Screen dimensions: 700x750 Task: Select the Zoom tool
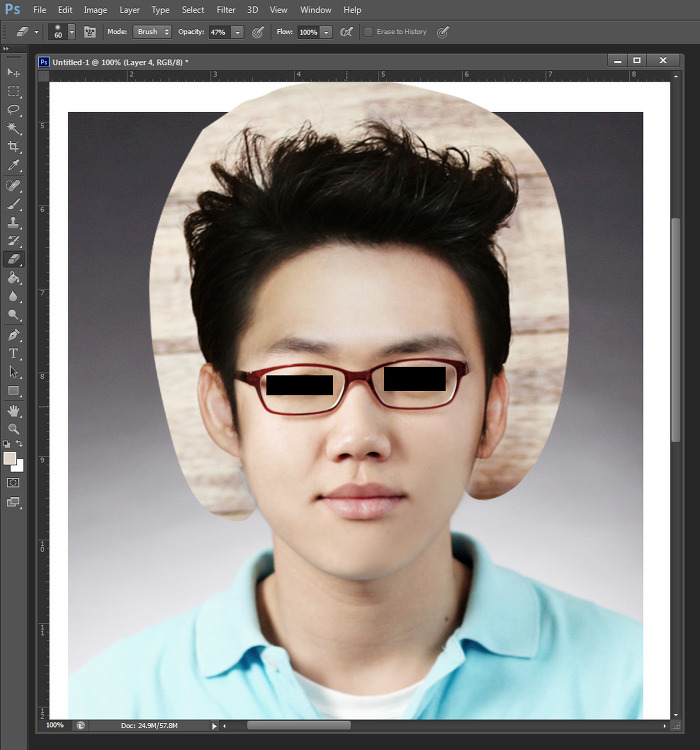point(13,429)
